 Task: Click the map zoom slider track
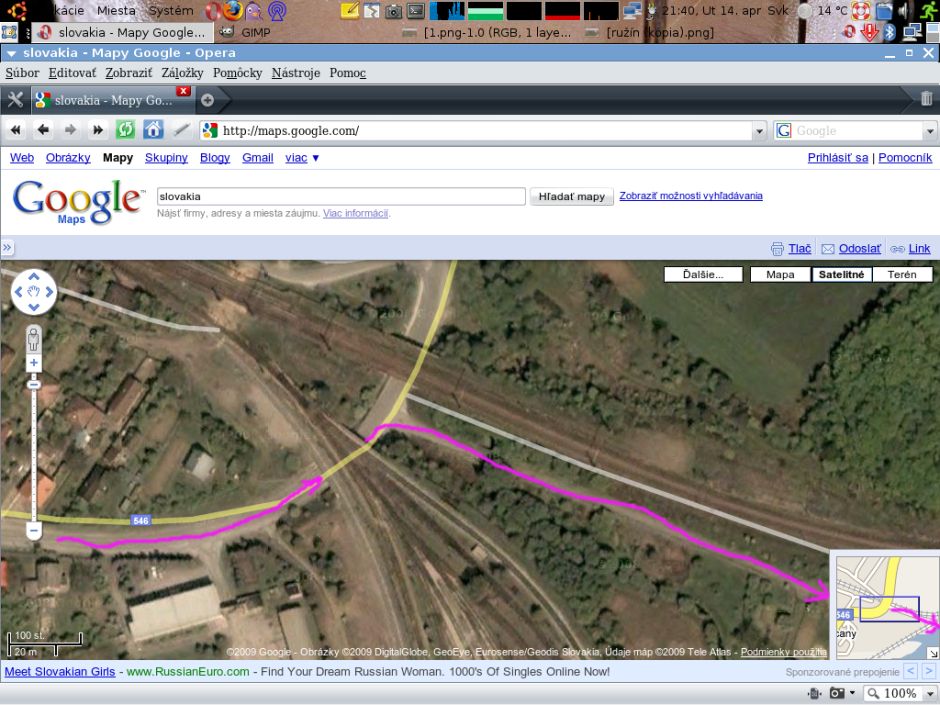pos(34,450)
